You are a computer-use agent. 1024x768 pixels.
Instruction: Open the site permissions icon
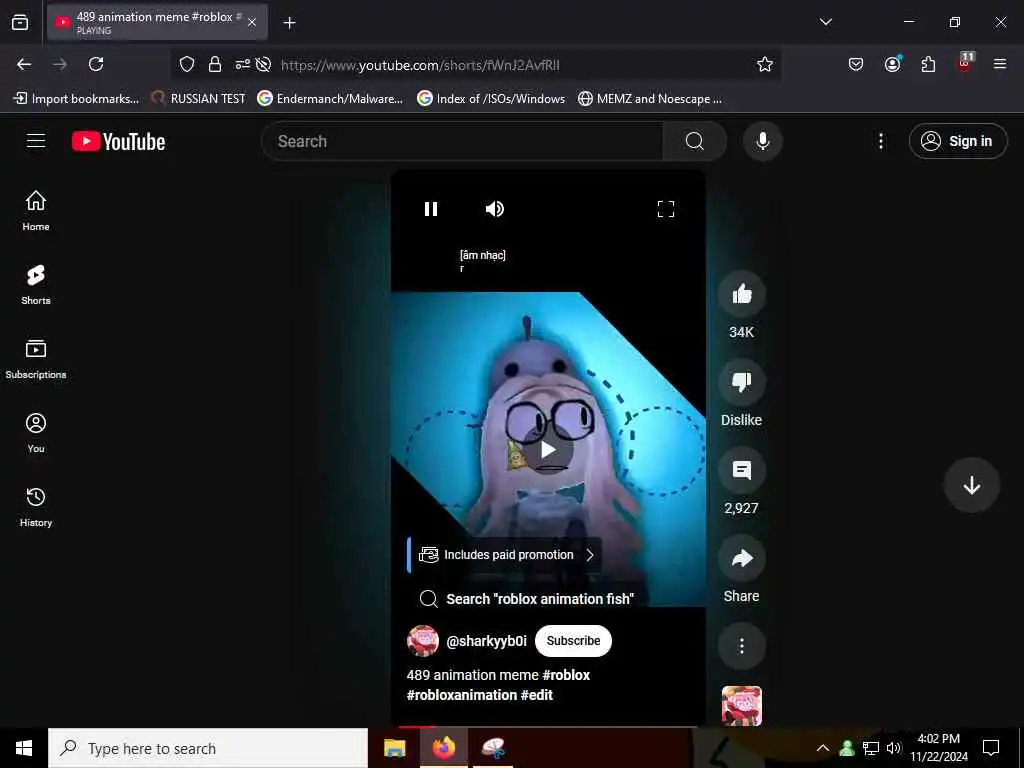(242, 64)
